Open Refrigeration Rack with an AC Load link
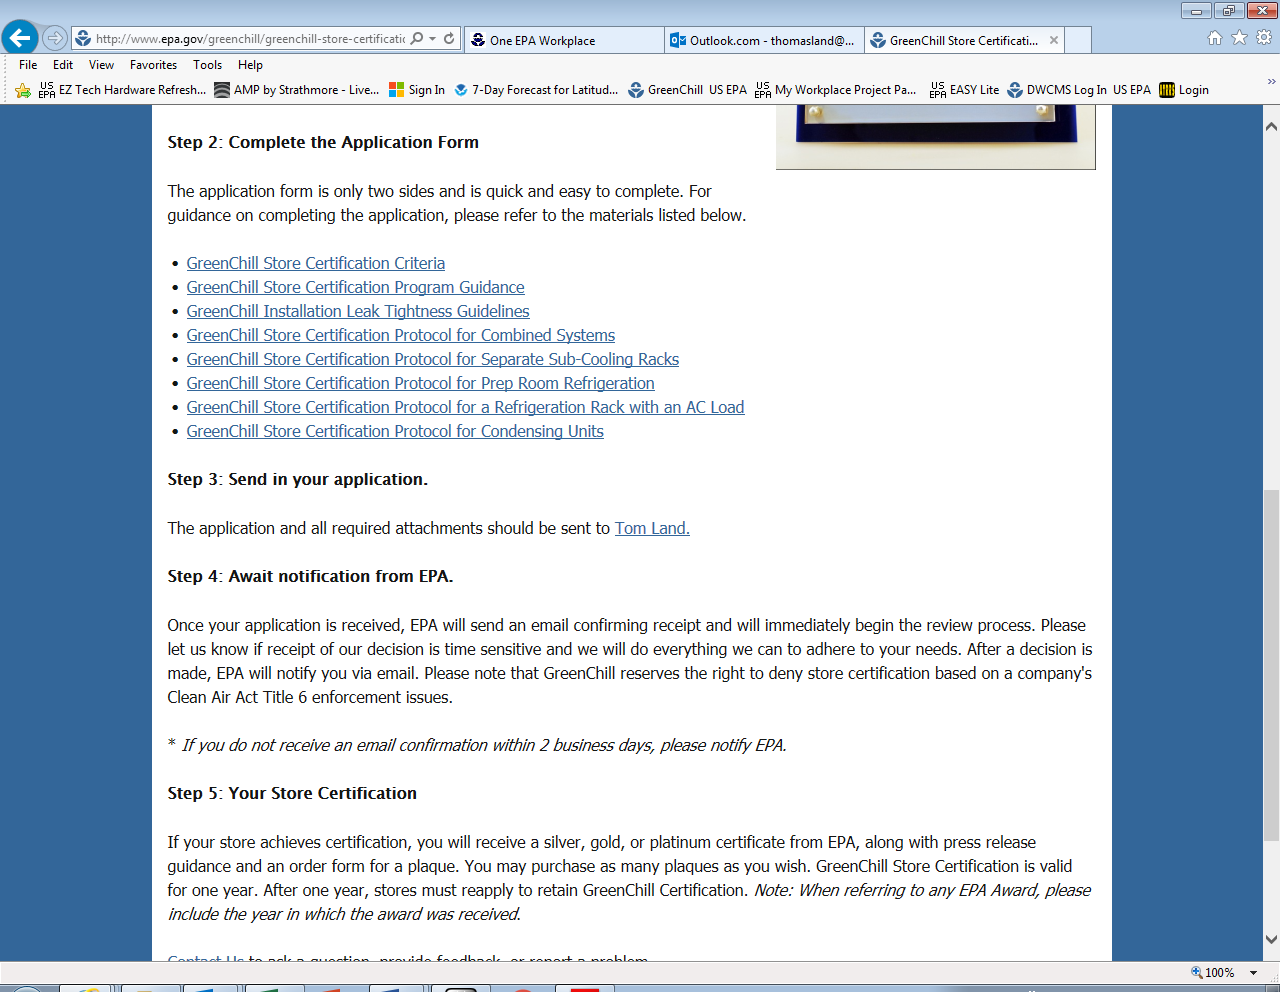Viewport: 1280px width, 992px height. click(x=466, y=407)
